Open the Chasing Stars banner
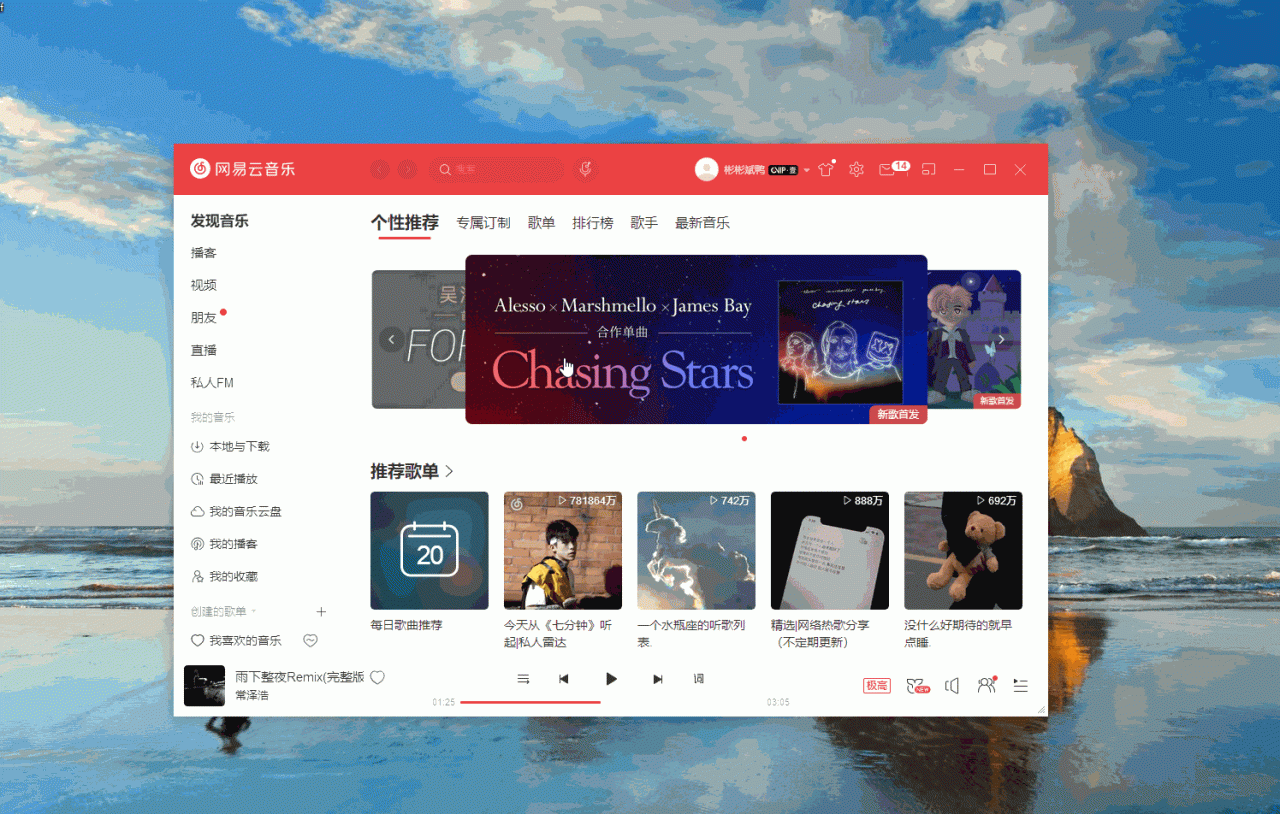Viewport: 1280px width, 814px height. point(696,339)
